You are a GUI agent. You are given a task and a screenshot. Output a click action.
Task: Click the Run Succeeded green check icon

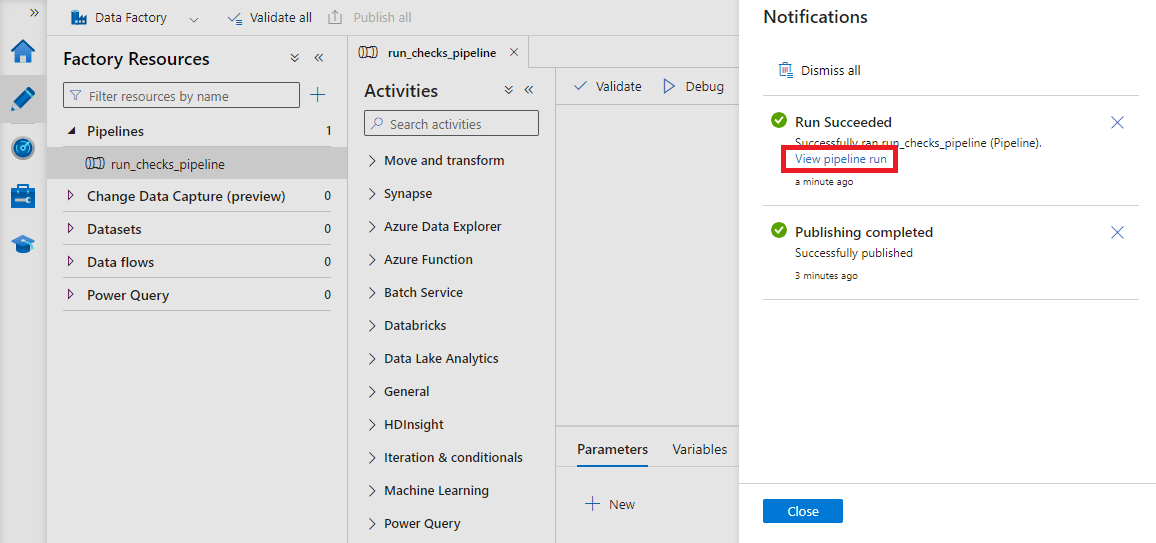point(779,120)
